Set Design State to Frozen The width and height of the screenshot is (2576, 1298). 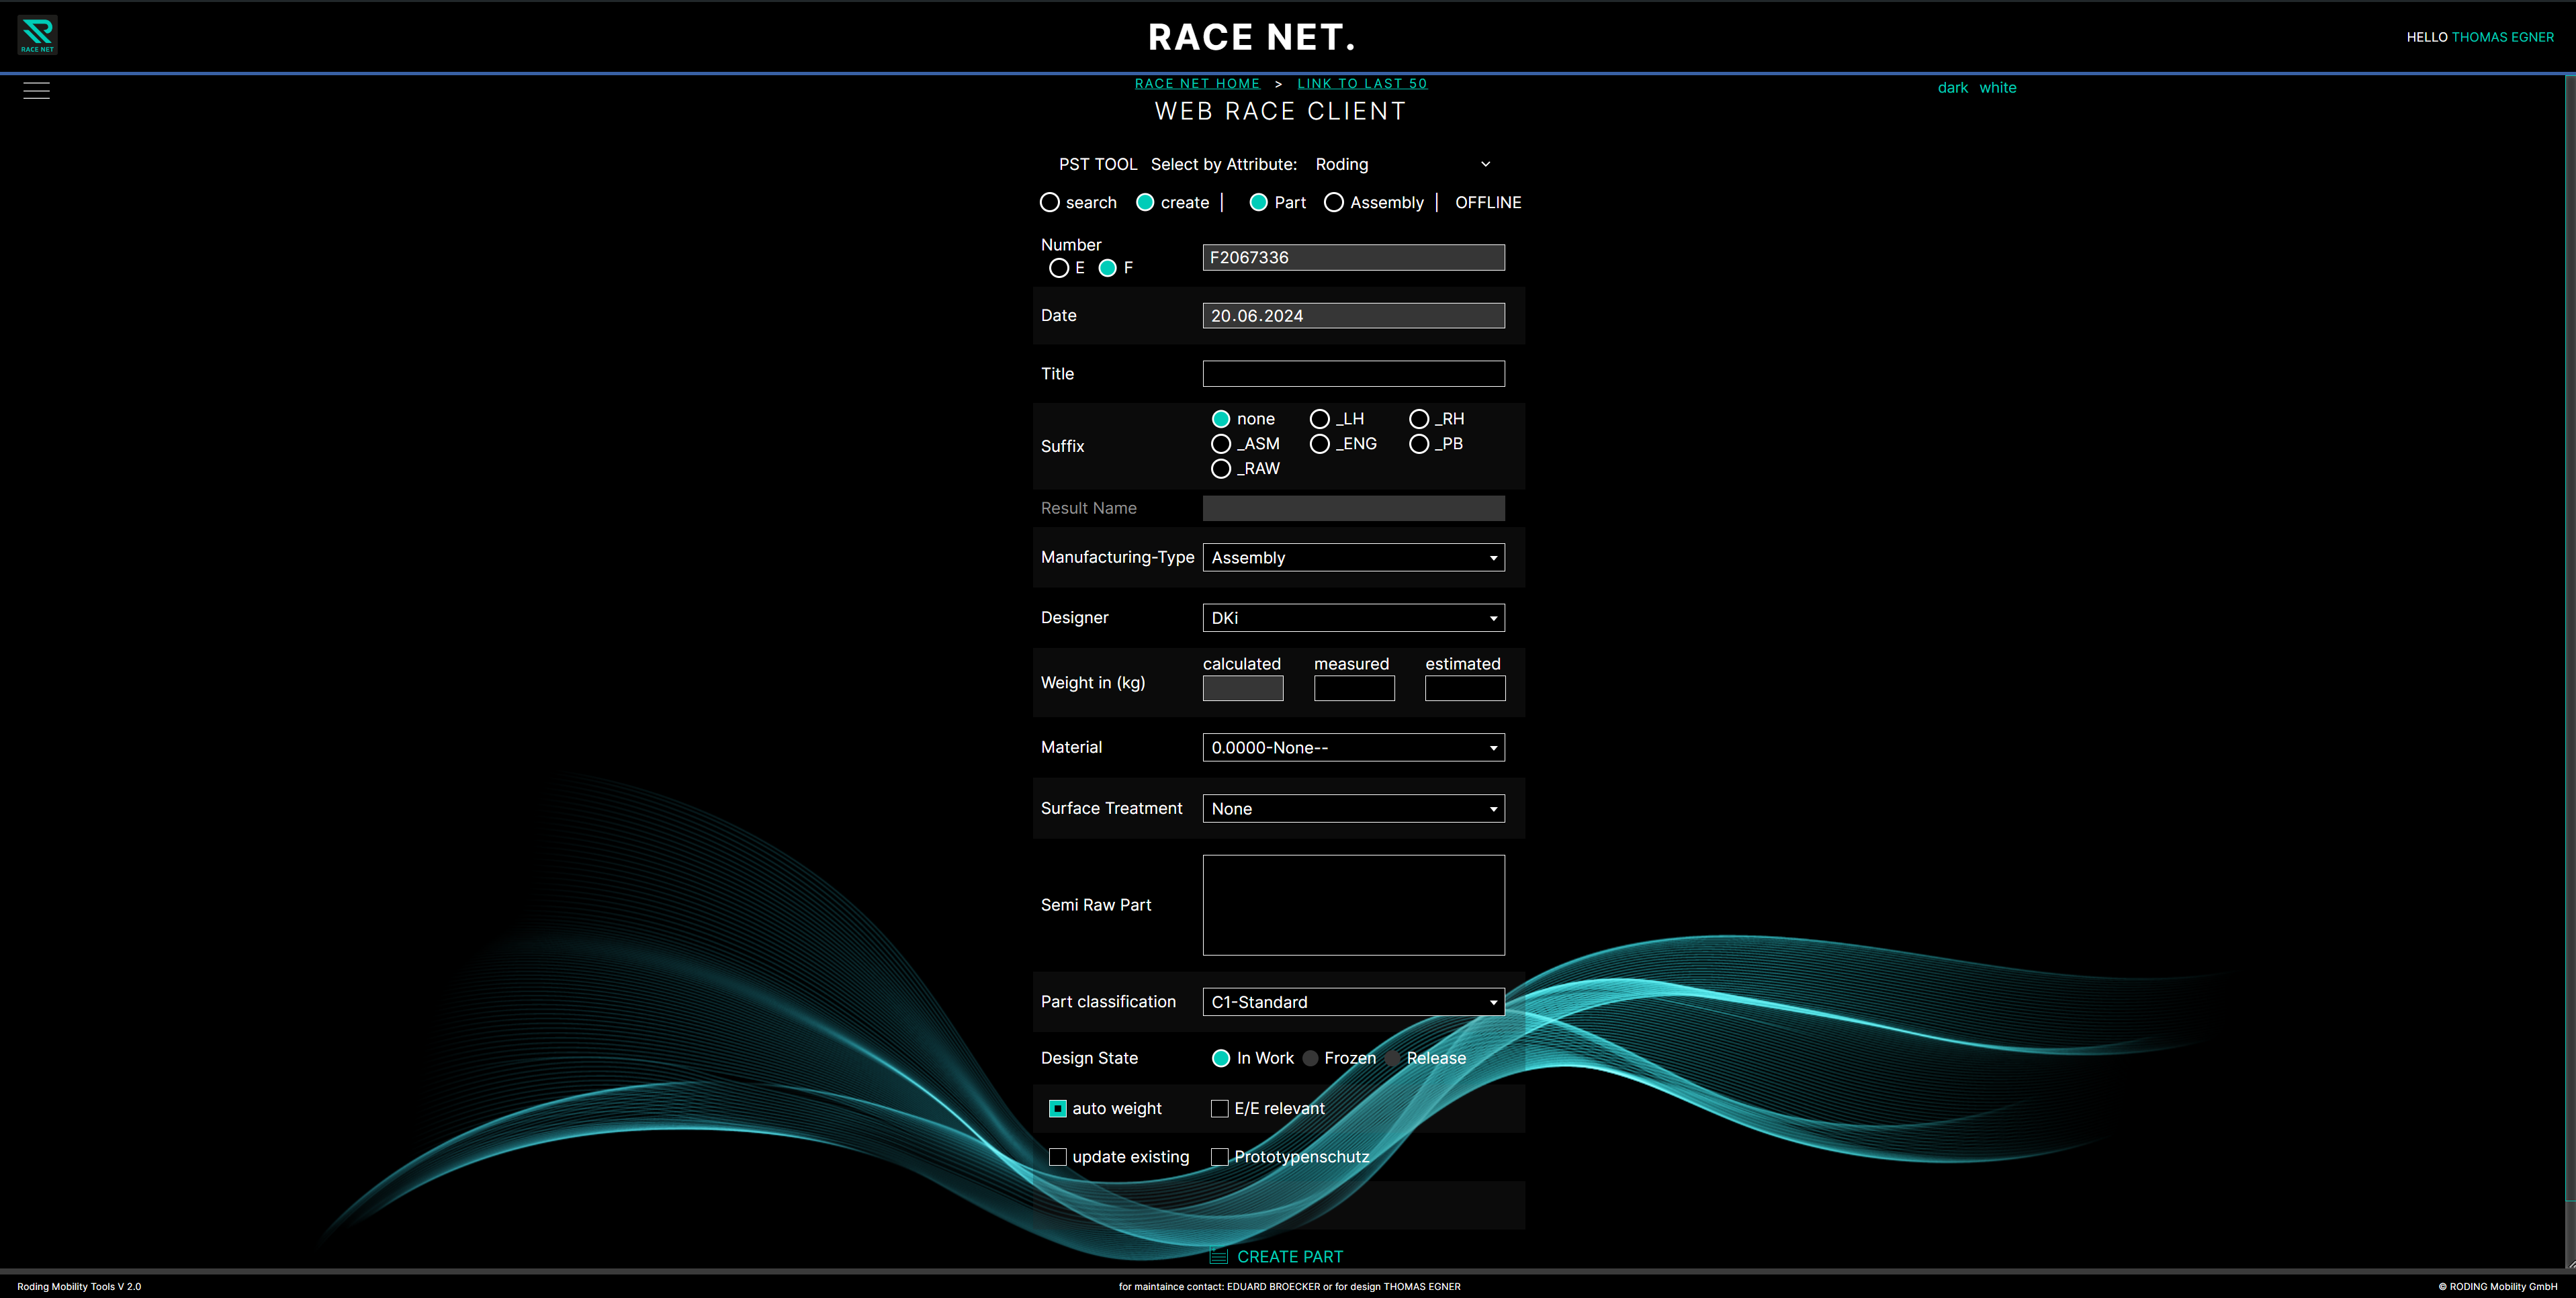[x=1310, y=1058]
